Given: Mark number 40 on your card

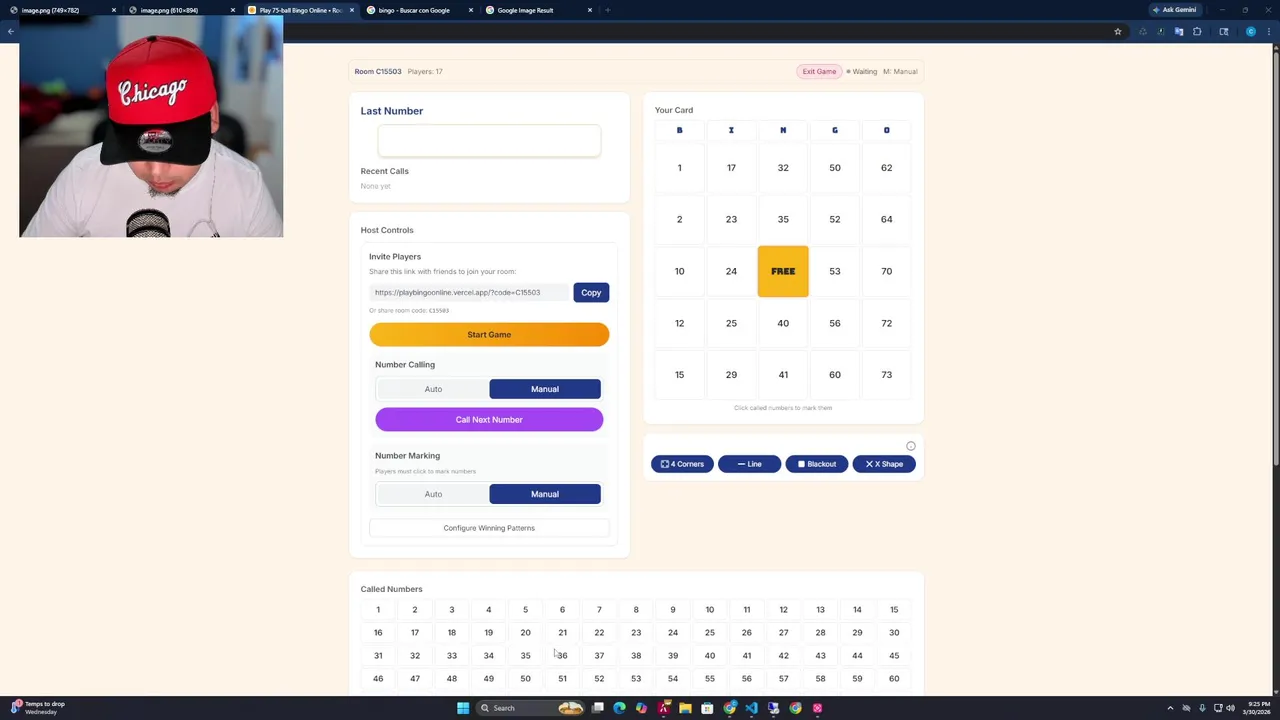Looking at the screenshot, I should pyautogui.click(x=783, y=323).
